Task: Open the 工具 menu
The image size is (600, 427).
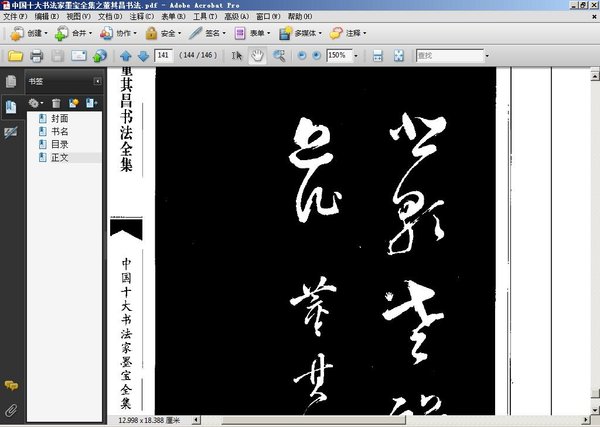Action: pos(205,16)
